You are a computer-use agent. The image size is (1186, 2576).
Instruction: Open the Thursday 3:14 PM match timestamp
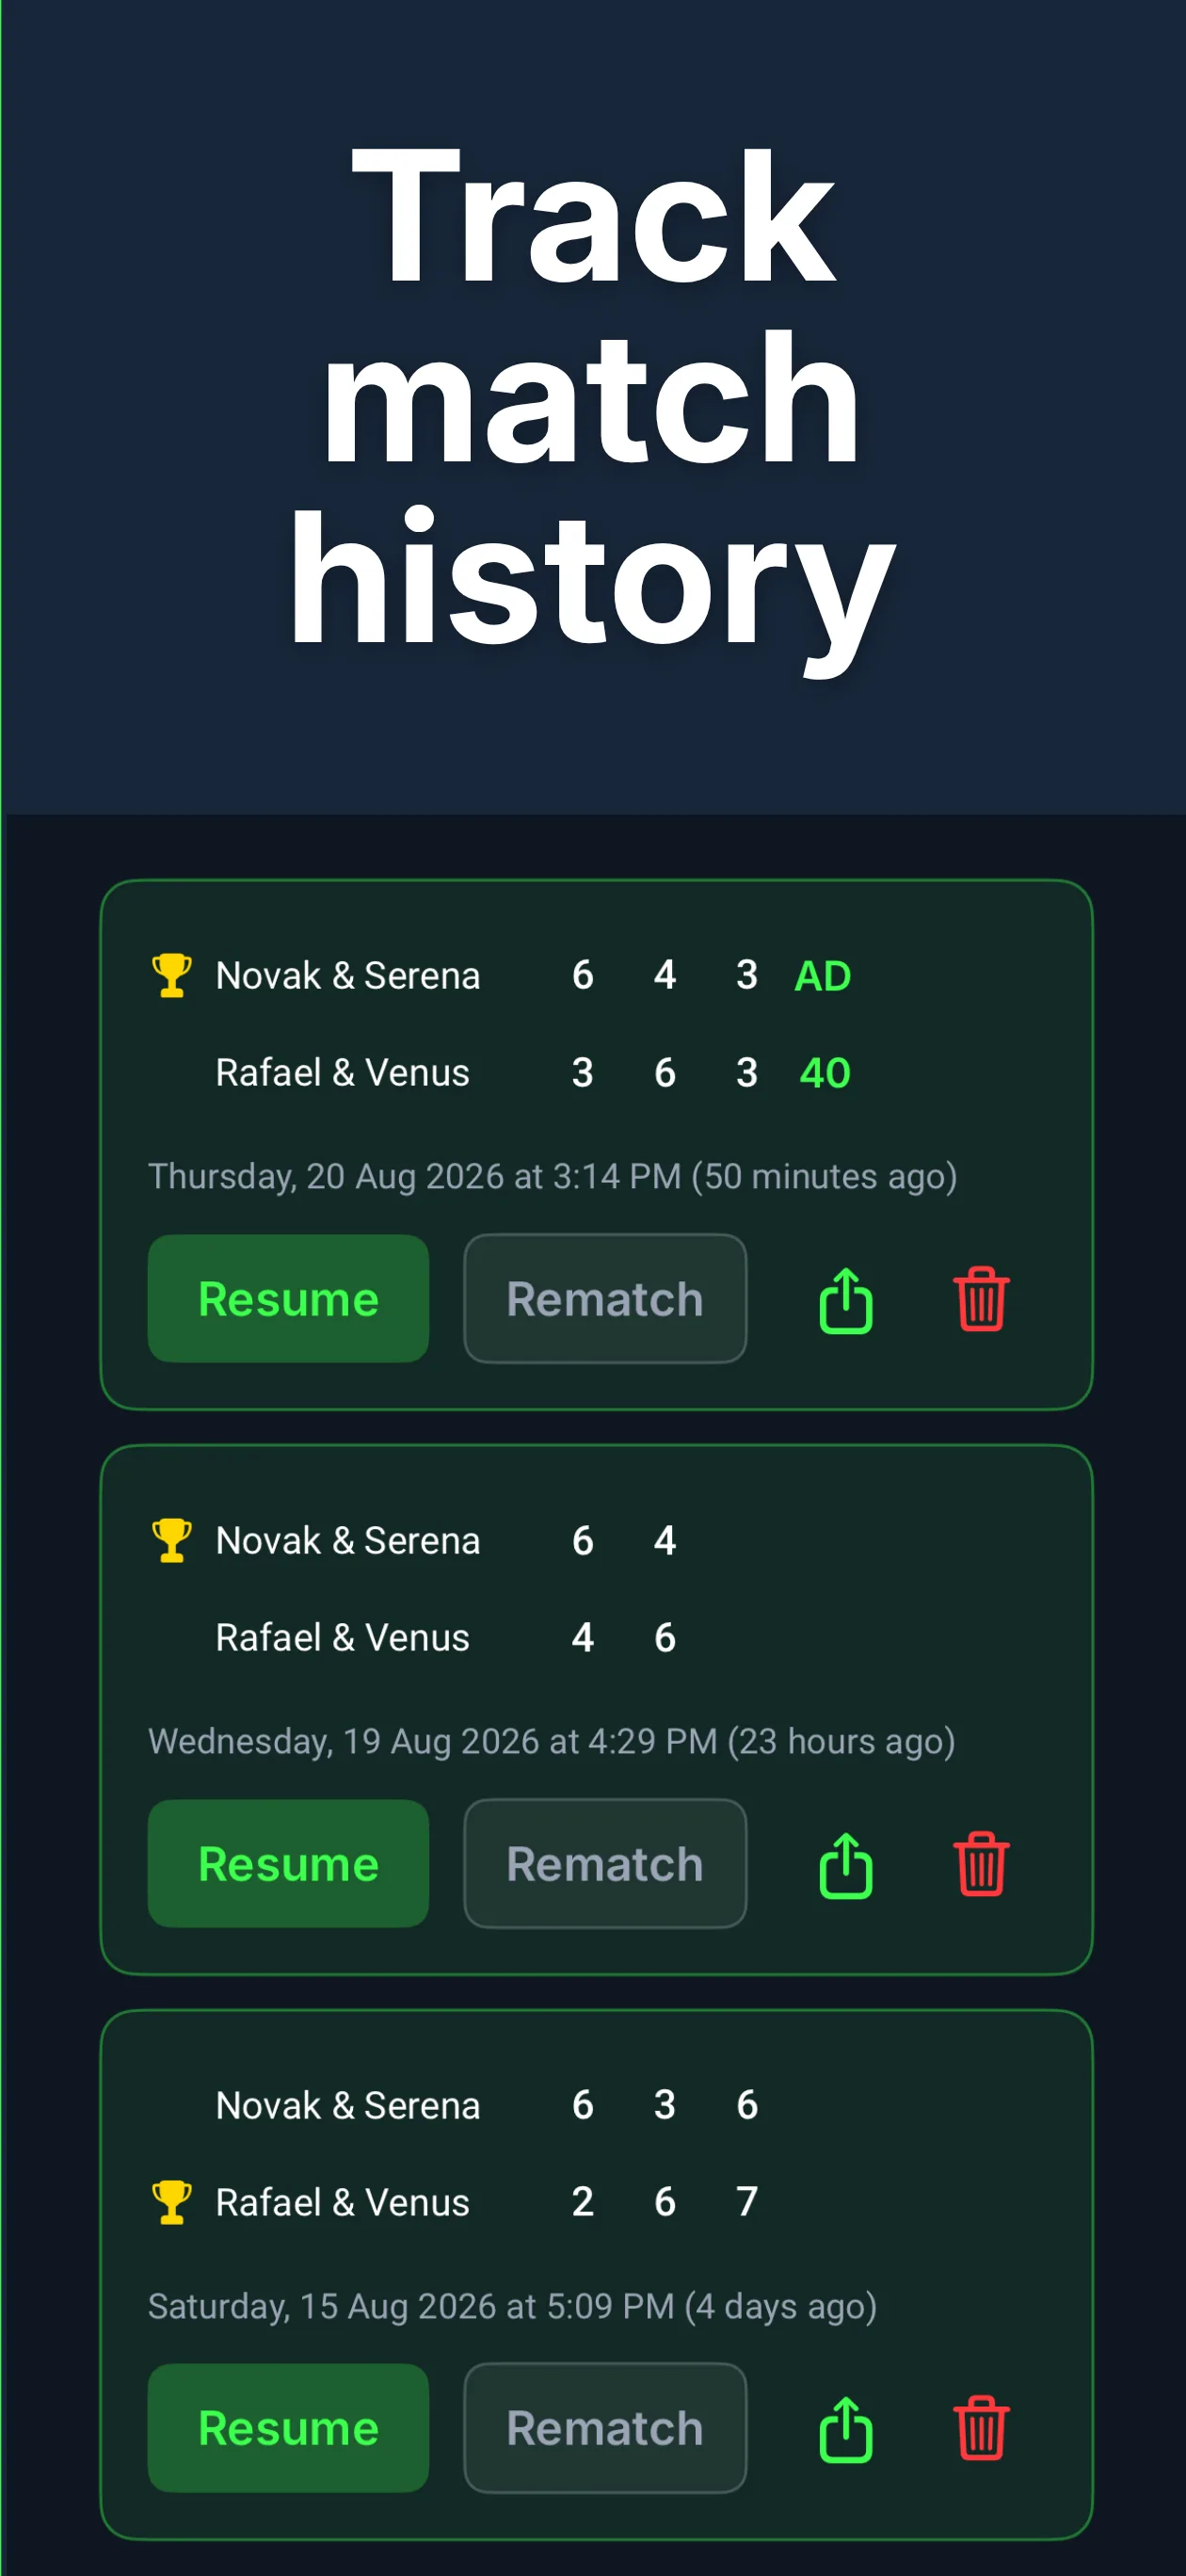click(x=552, y=1177)
